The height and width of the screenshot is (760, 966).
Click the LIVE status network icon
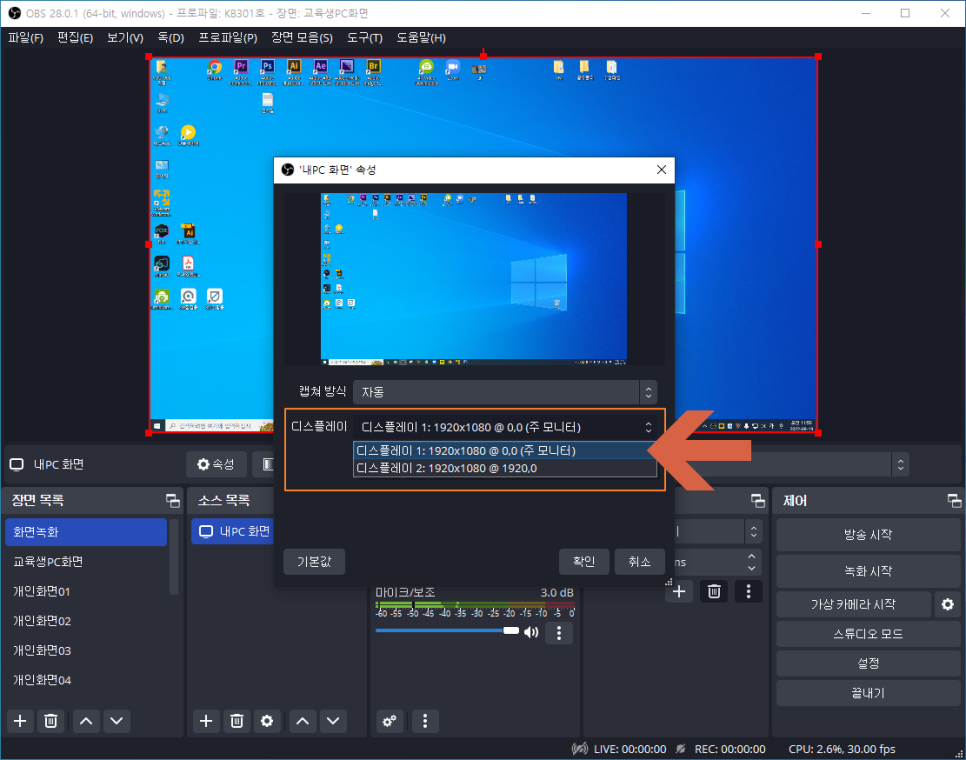(x=580, y=749)
